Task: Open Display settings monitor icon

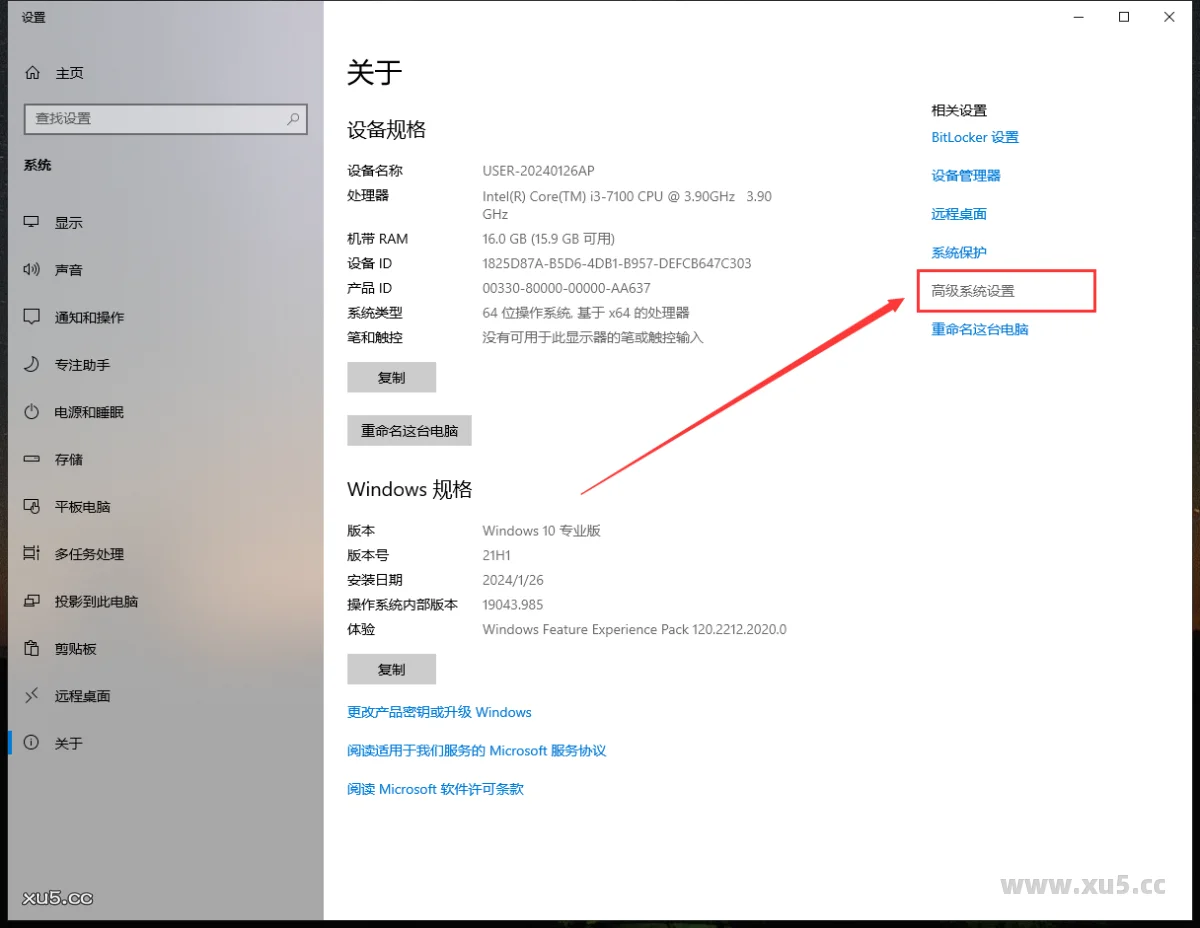Action: pos(32,222)
